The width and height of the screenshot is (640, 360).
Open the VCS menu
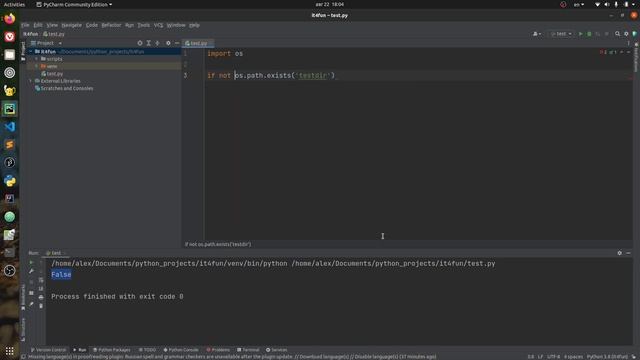tap(158, 25)
